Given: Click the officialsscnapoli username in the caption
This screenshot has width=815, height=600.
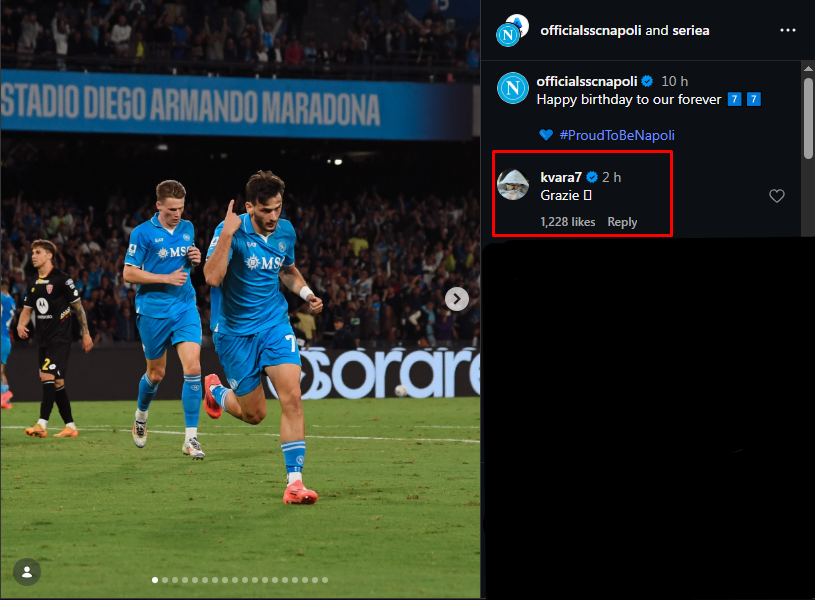Looking at the screenshot, I should (586, 81).
